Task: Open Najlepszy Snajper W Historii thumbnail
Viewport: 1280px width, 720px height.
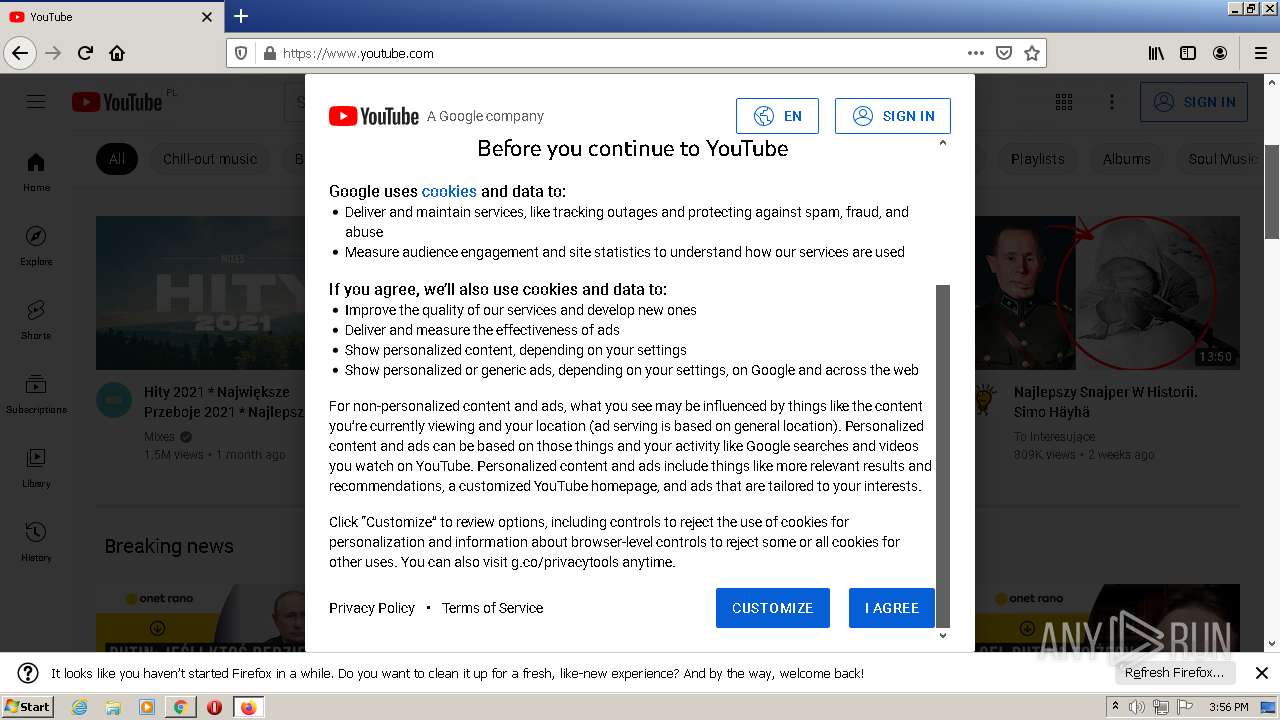Action: (x=1107, y=293)
